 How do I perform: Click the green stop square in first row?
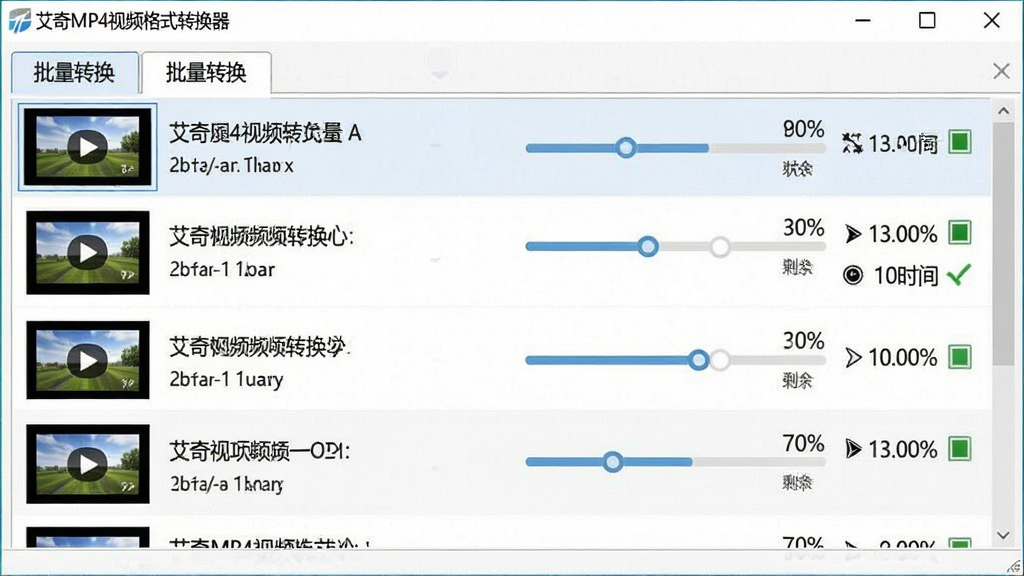point(959,142)
